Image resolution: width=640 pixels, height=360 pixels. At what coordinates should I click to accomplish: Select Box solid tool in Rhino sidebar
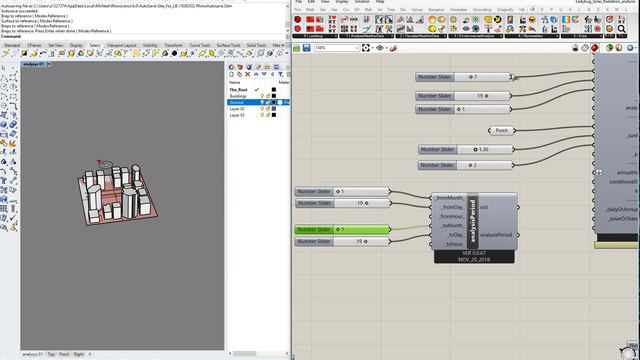pos(4,124)
